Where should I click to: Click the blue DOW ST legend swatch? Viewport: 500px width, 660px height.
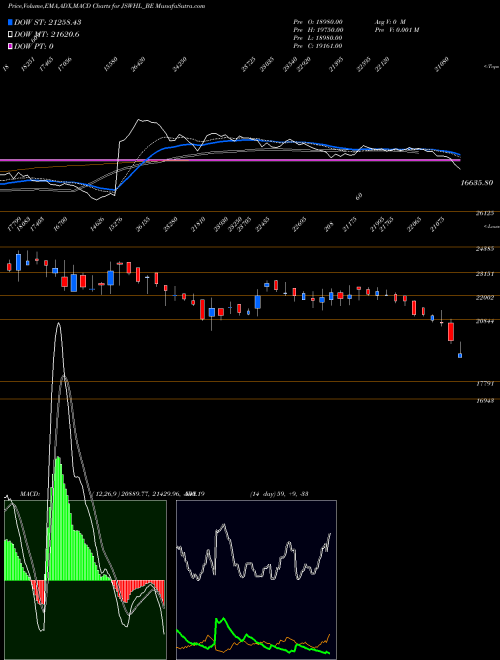(10, 22)
